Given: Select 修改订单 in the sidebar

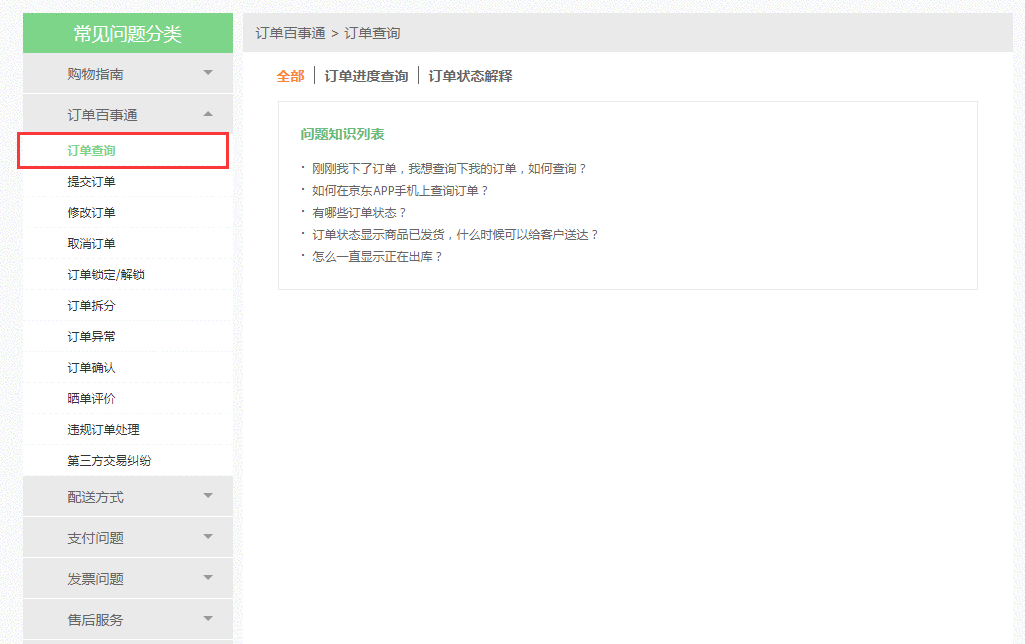Looking at the screenshot, I should click(x=91, y=212).
